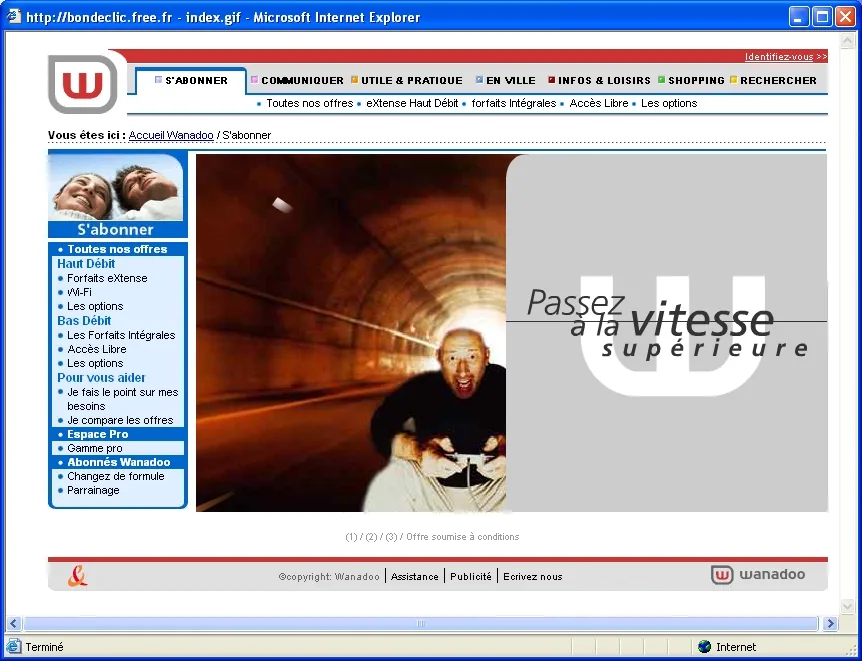The height and width of the screenshot is (661, 862).
Task: Open the RECHERCHER tab
Action: tap(773, 80)
